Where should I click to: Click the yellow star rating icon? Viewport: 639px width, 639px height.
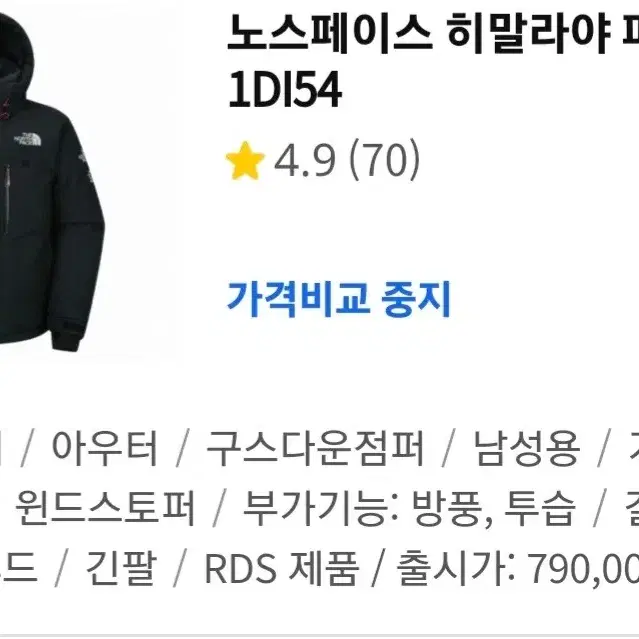245,161
